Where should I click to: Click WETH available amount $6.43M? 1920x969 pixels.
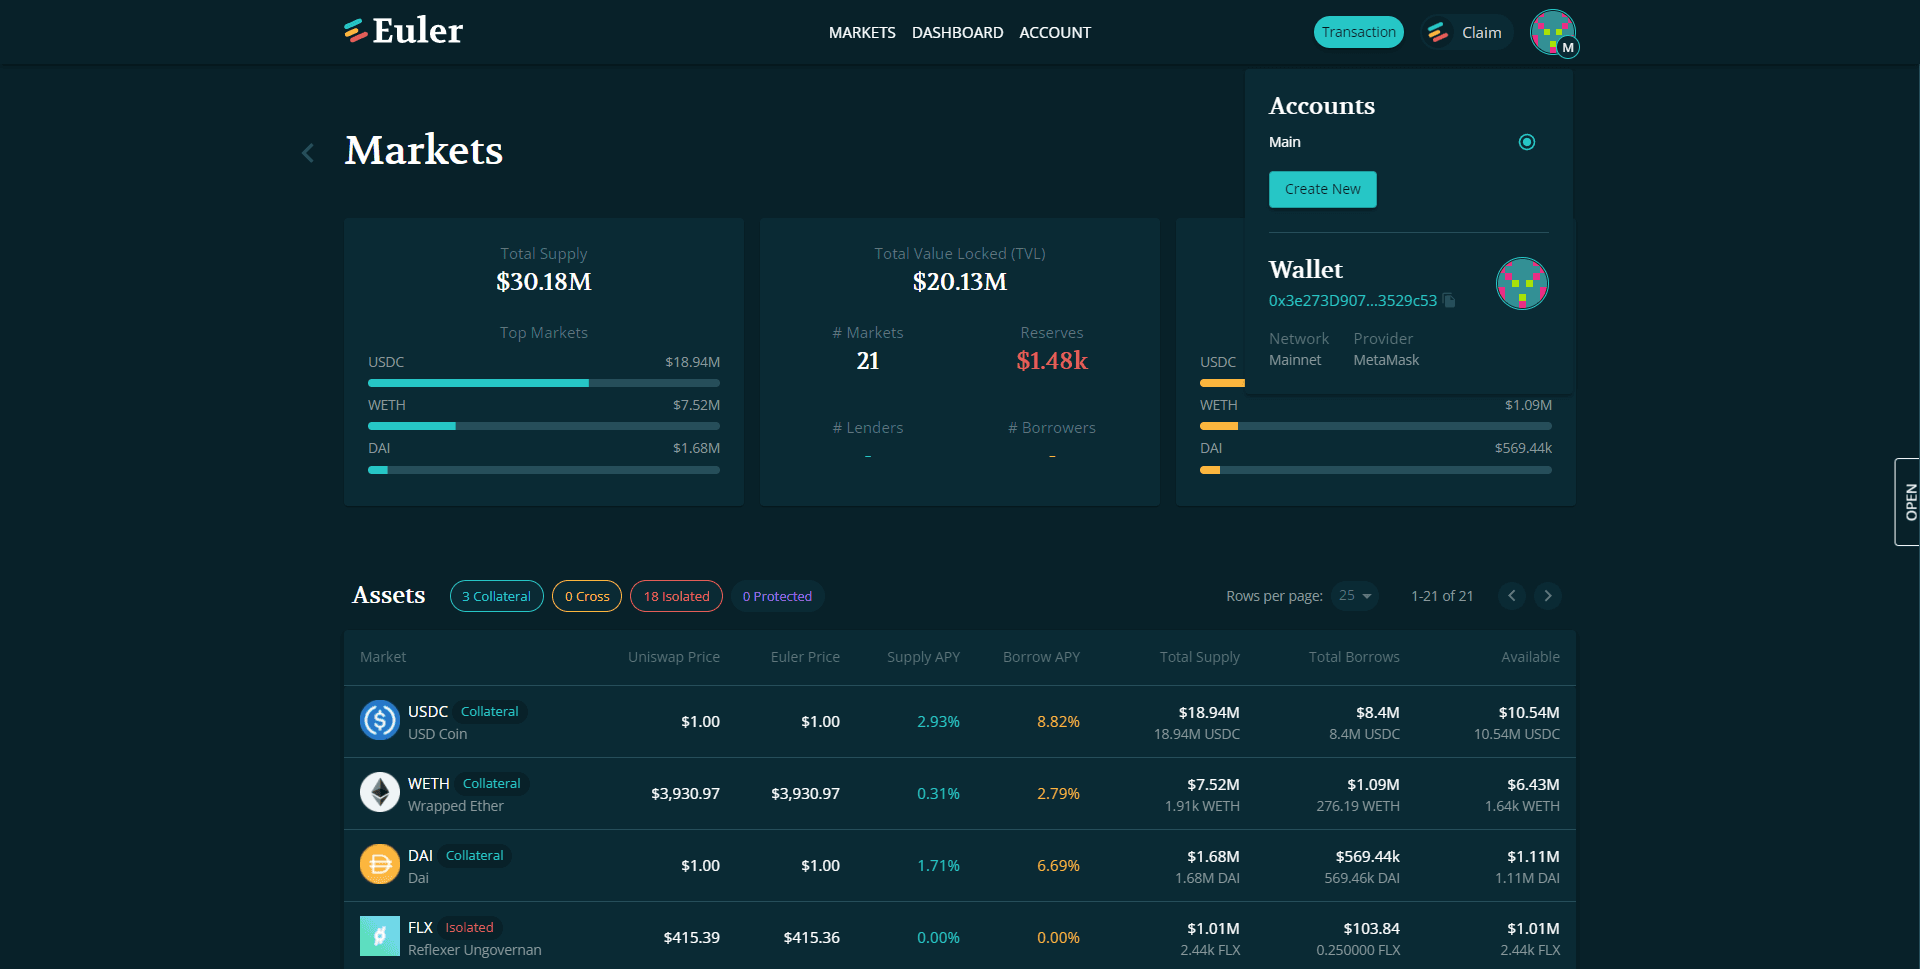point(1533,784)
